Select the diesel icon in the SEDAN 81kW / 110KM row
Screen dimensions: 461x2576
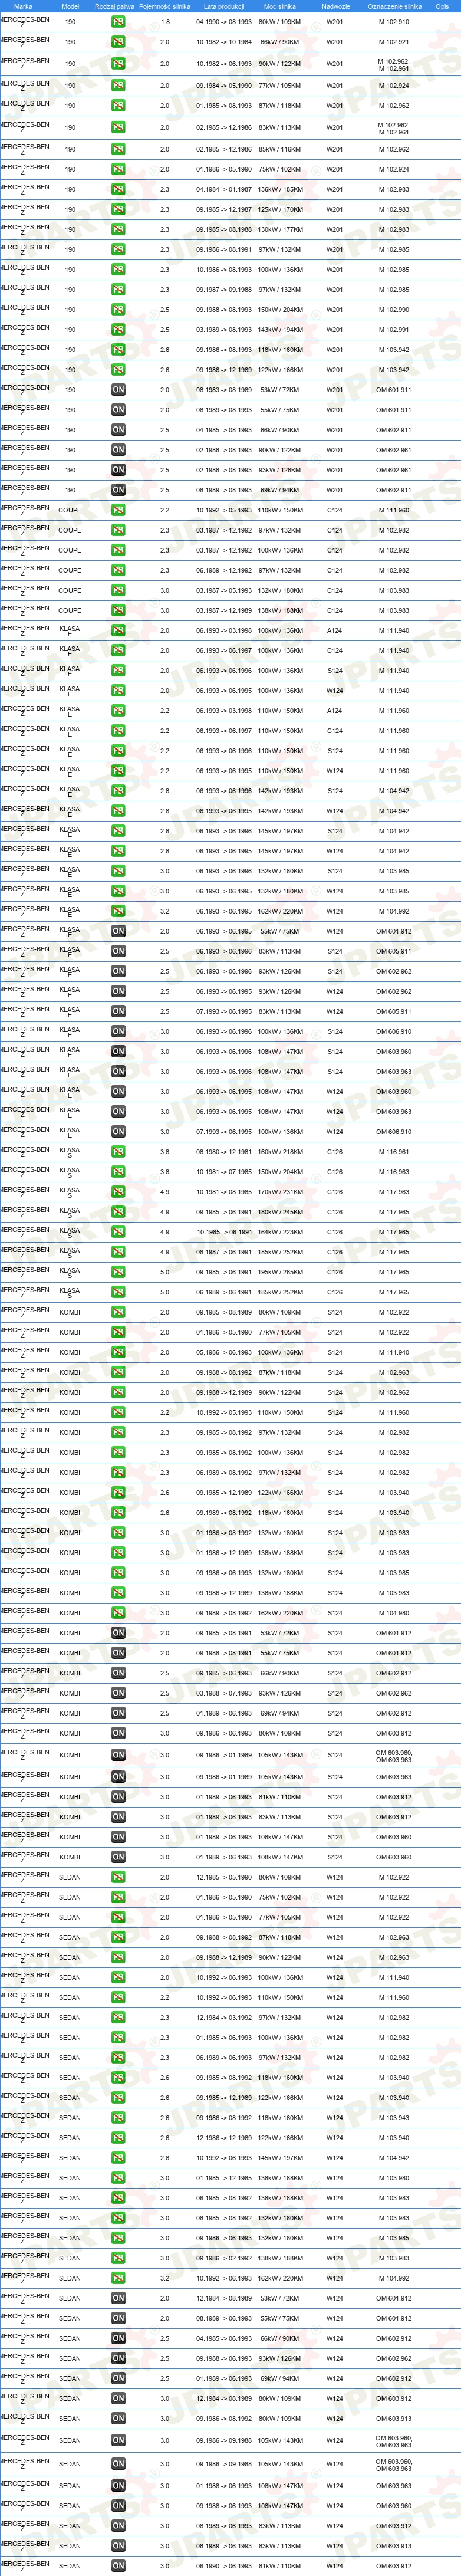(x=118, y=2566)
